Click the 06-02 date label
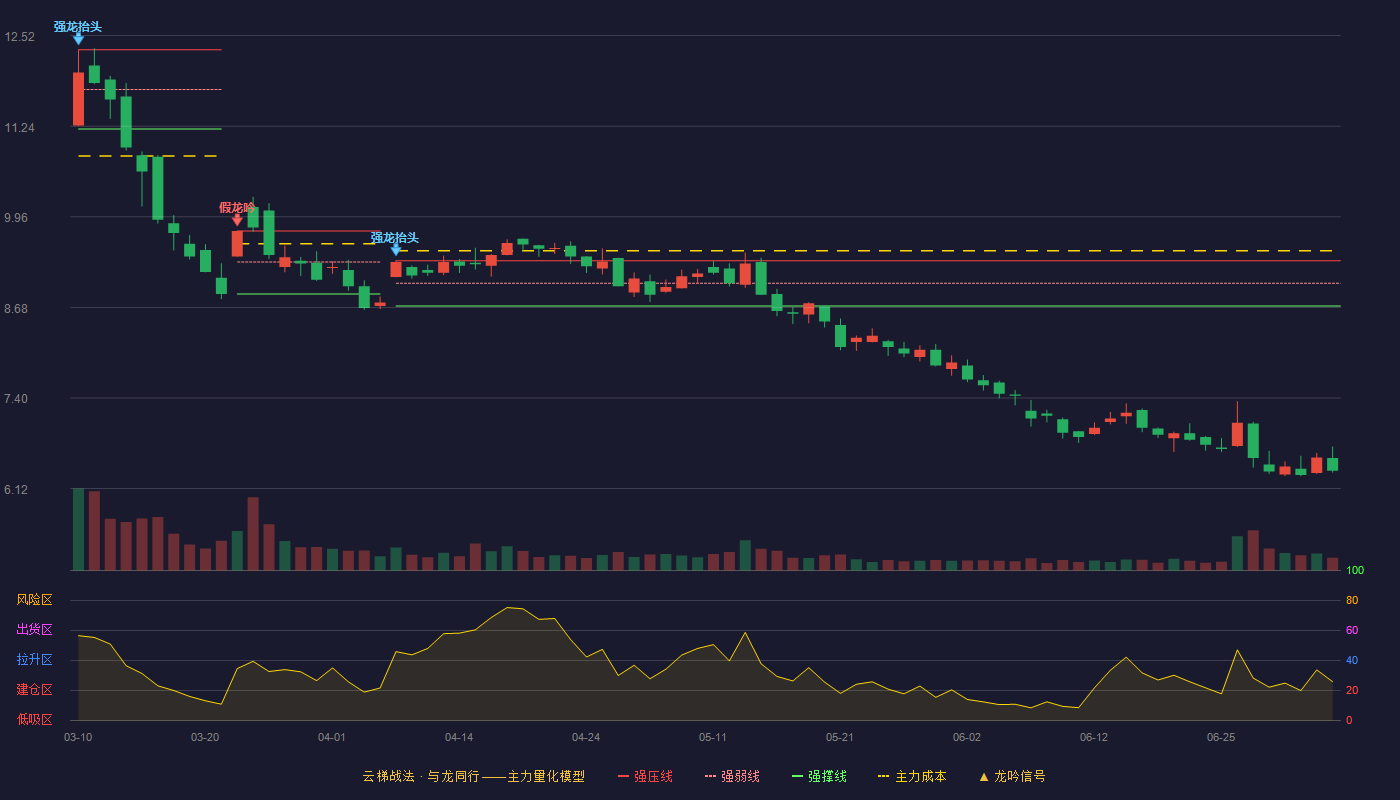 (967, 737)
